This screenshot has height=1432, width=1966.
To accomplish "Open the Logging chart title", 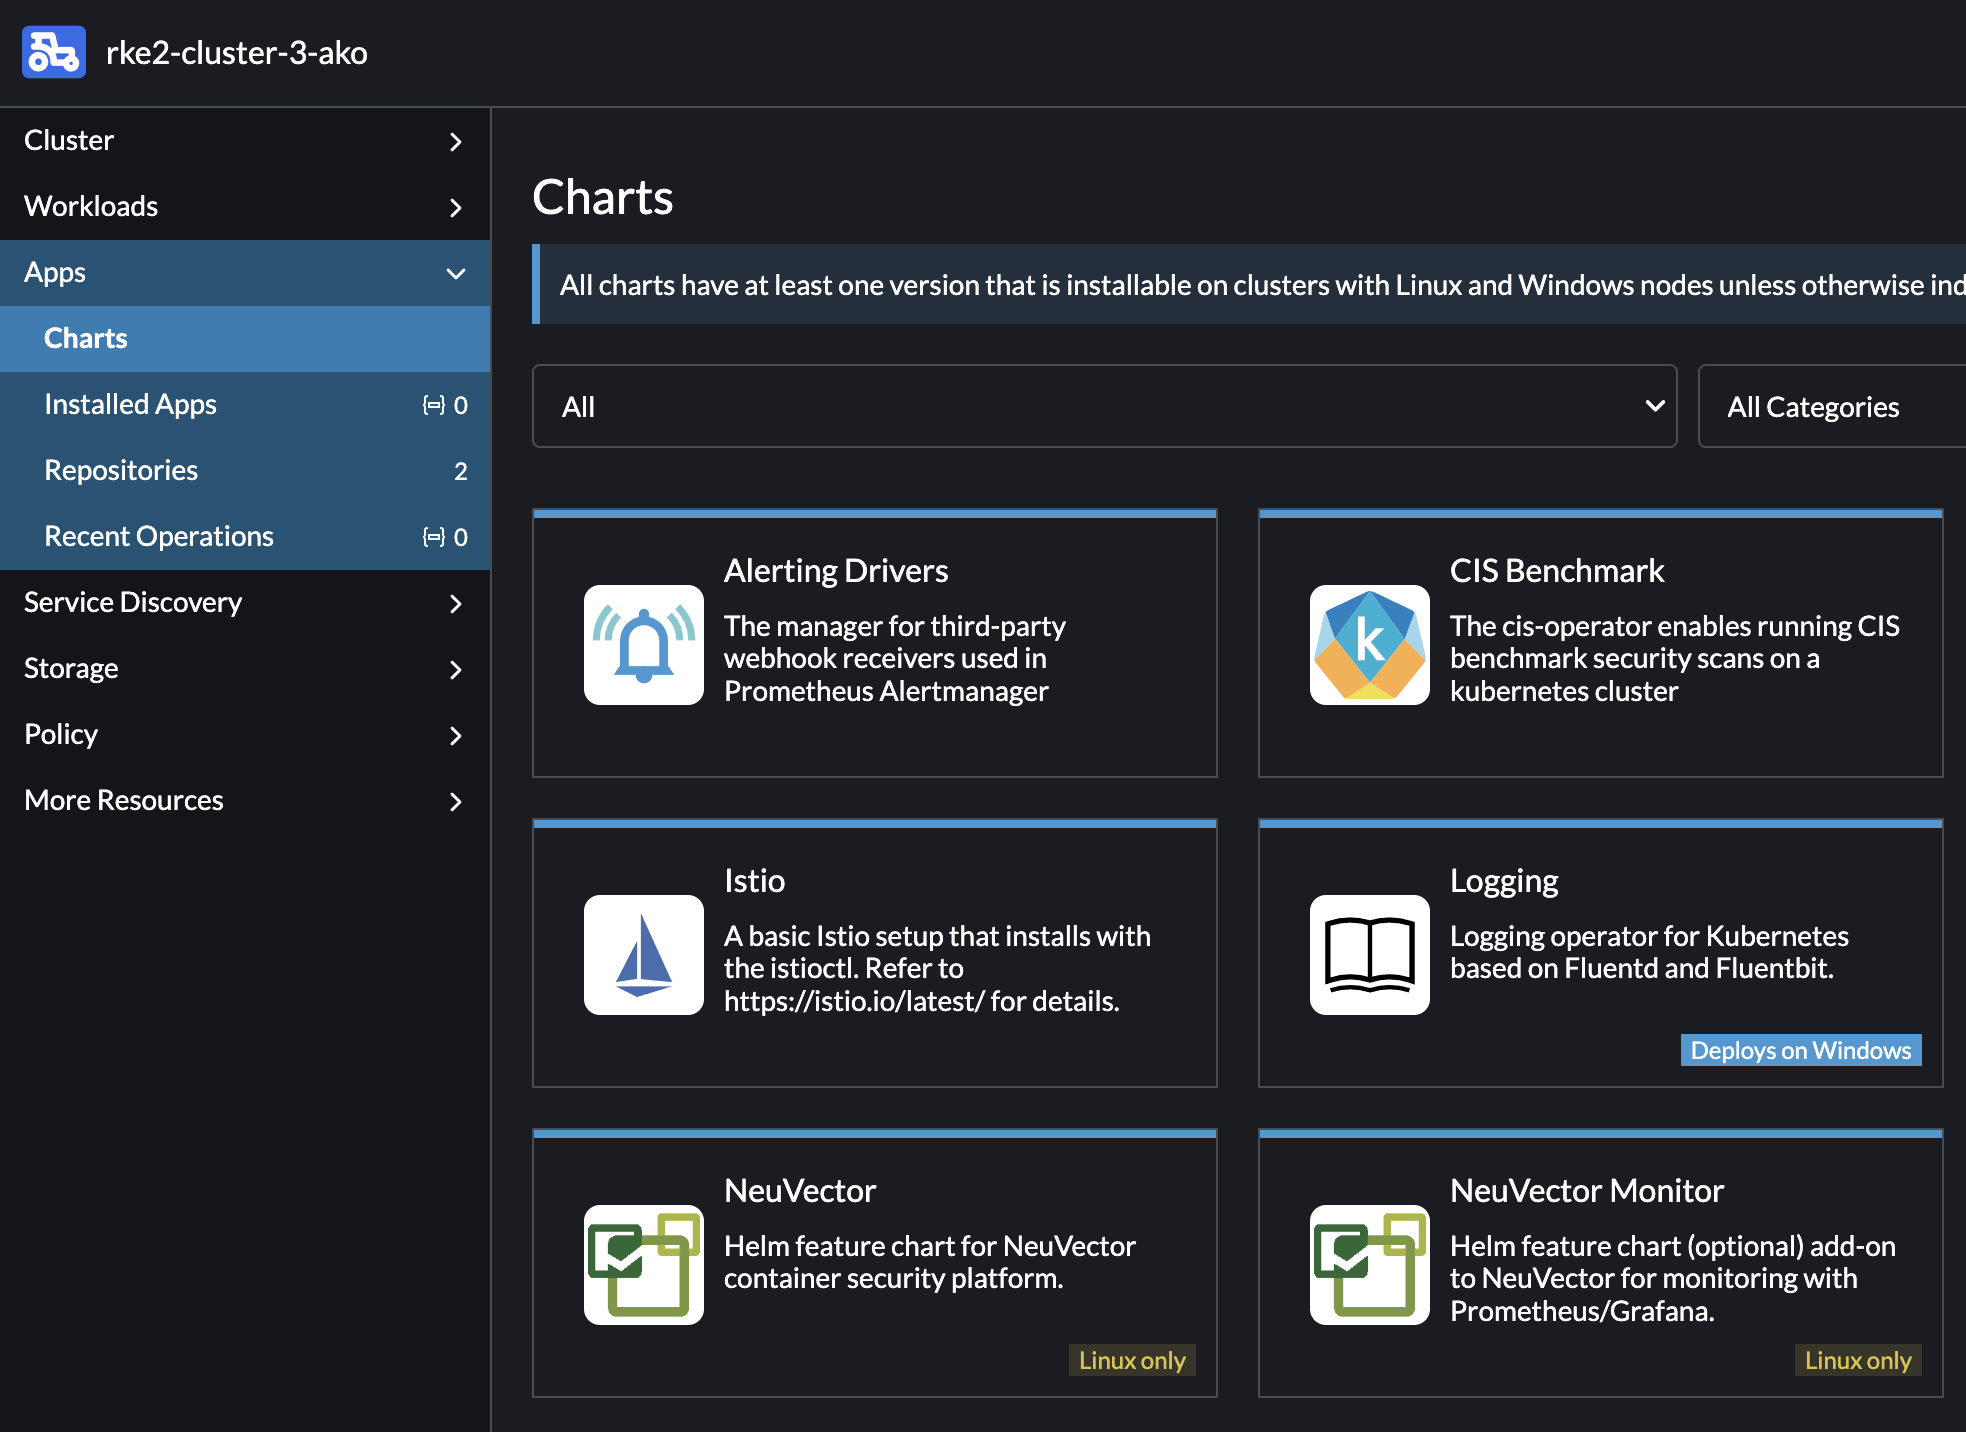I will point(1504,881).
